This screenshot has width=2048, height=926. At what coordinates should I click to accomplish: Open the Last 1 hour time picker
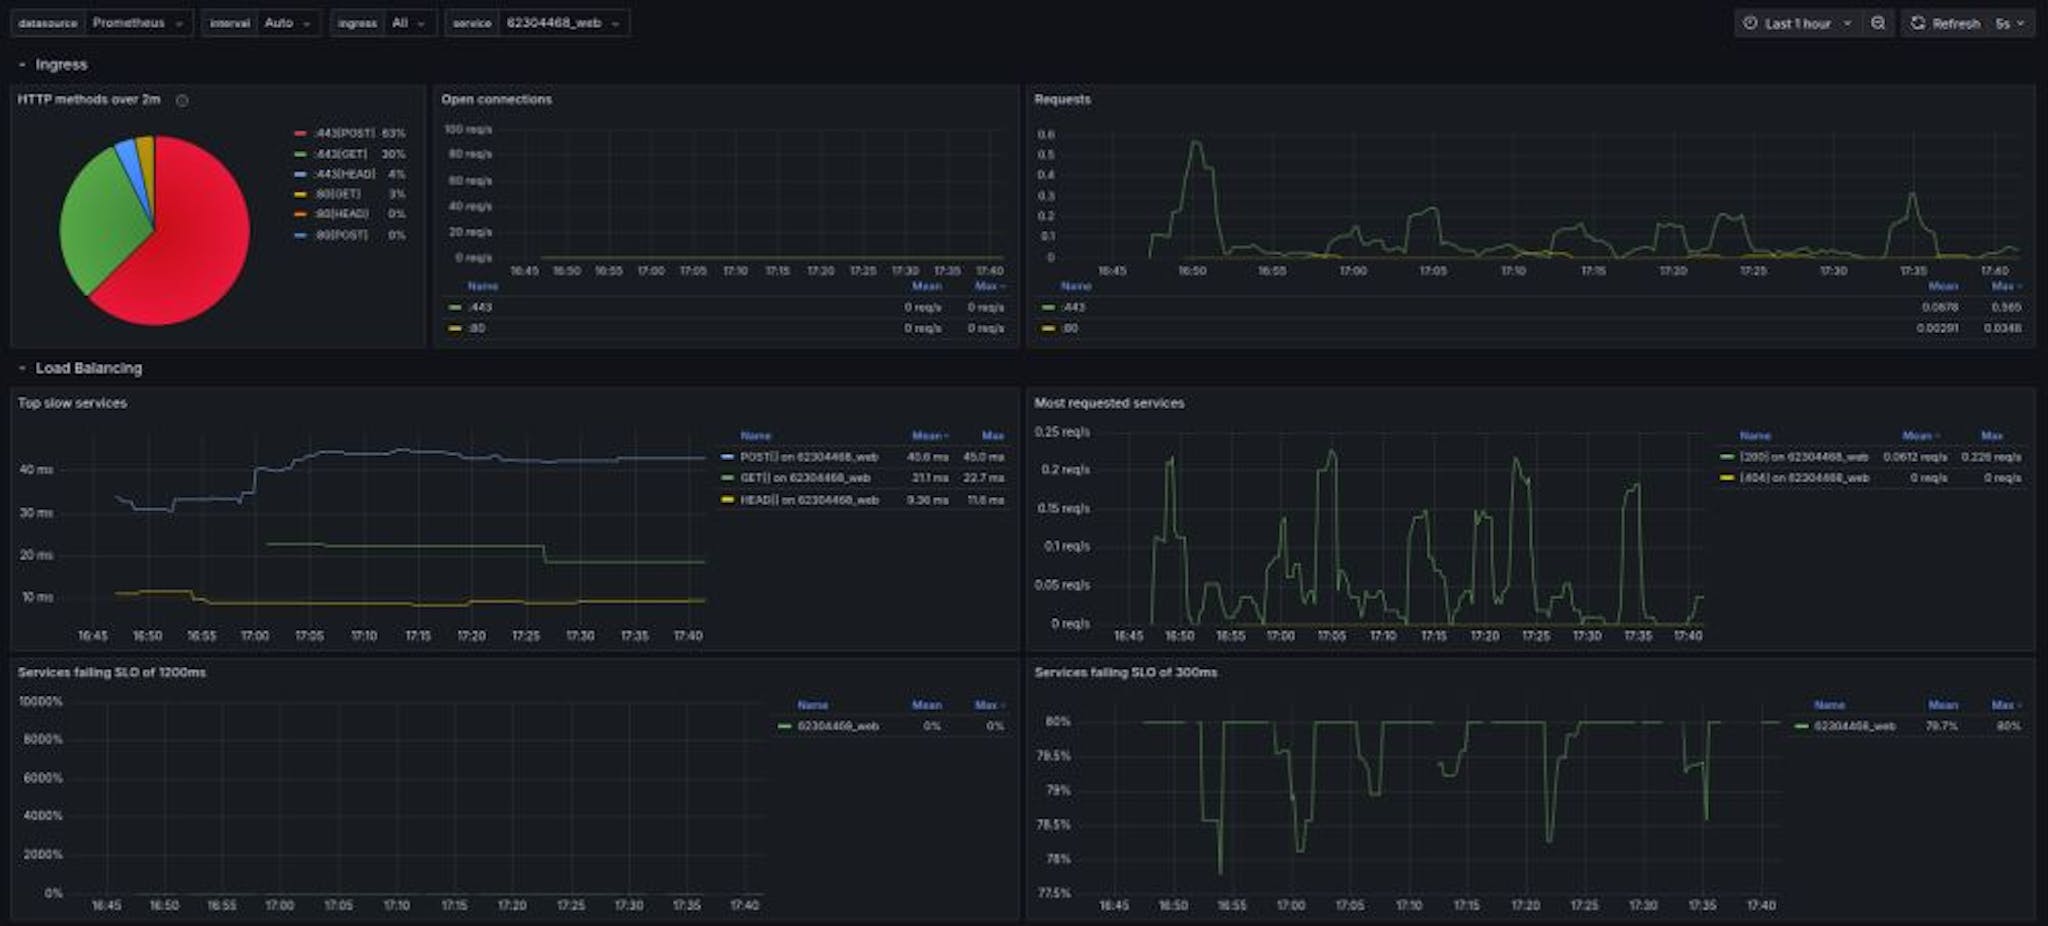pos(1797,23)
